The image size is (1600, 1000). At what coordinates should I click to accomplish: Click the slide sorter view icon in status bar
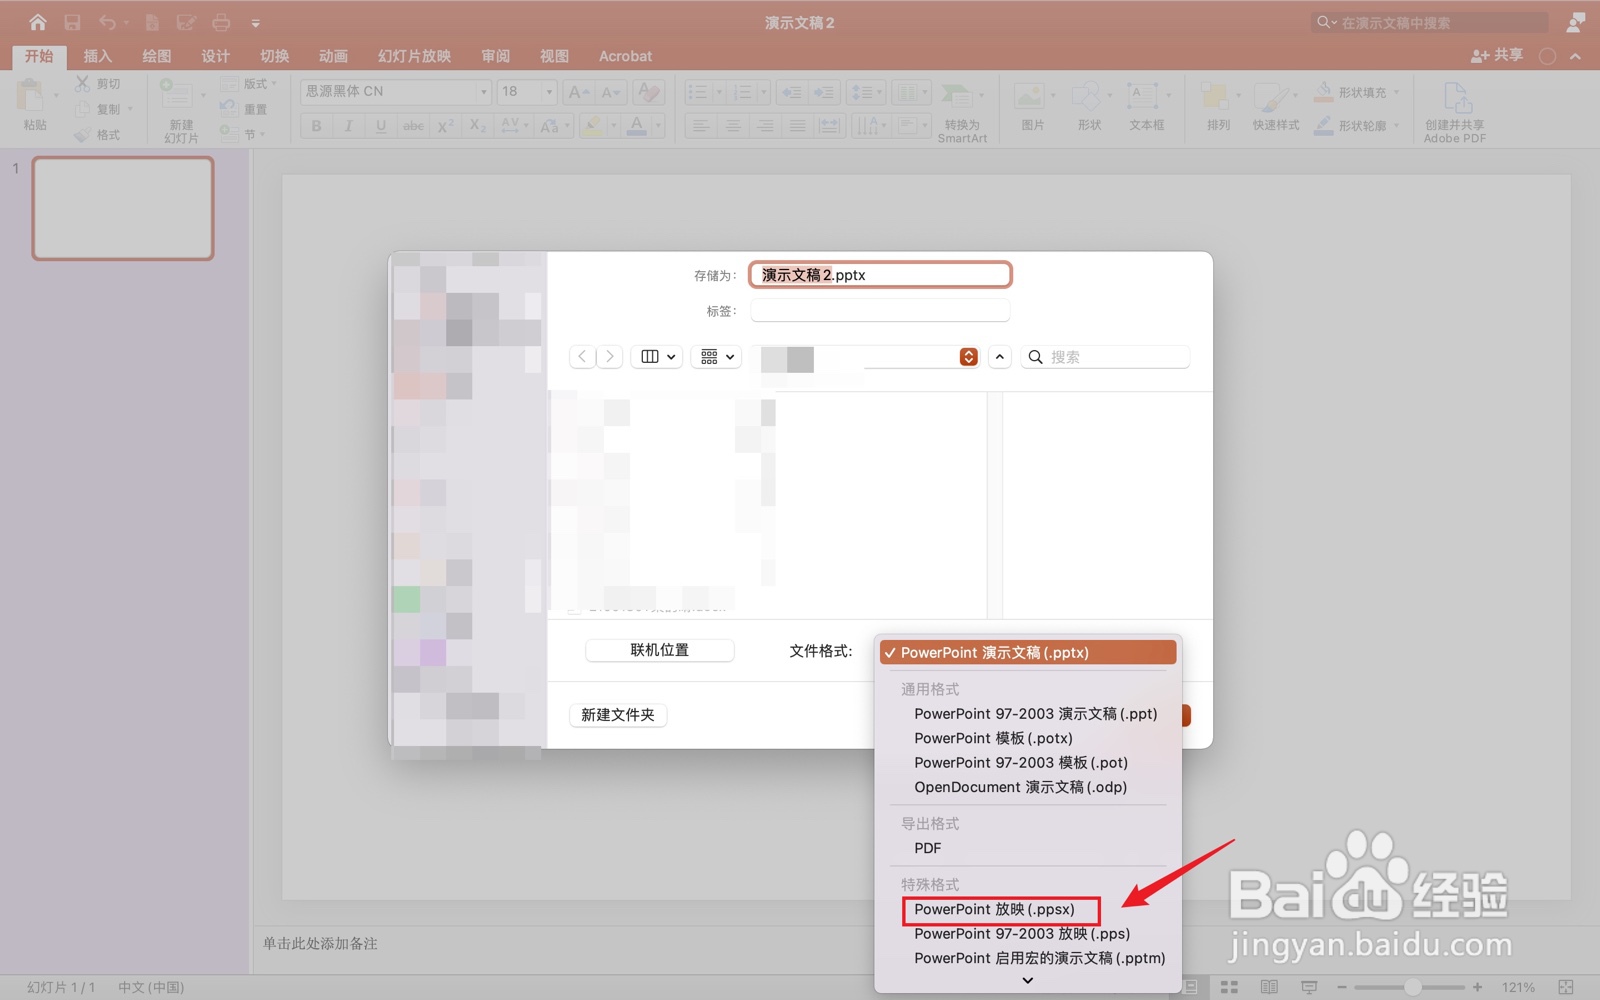1229,987
